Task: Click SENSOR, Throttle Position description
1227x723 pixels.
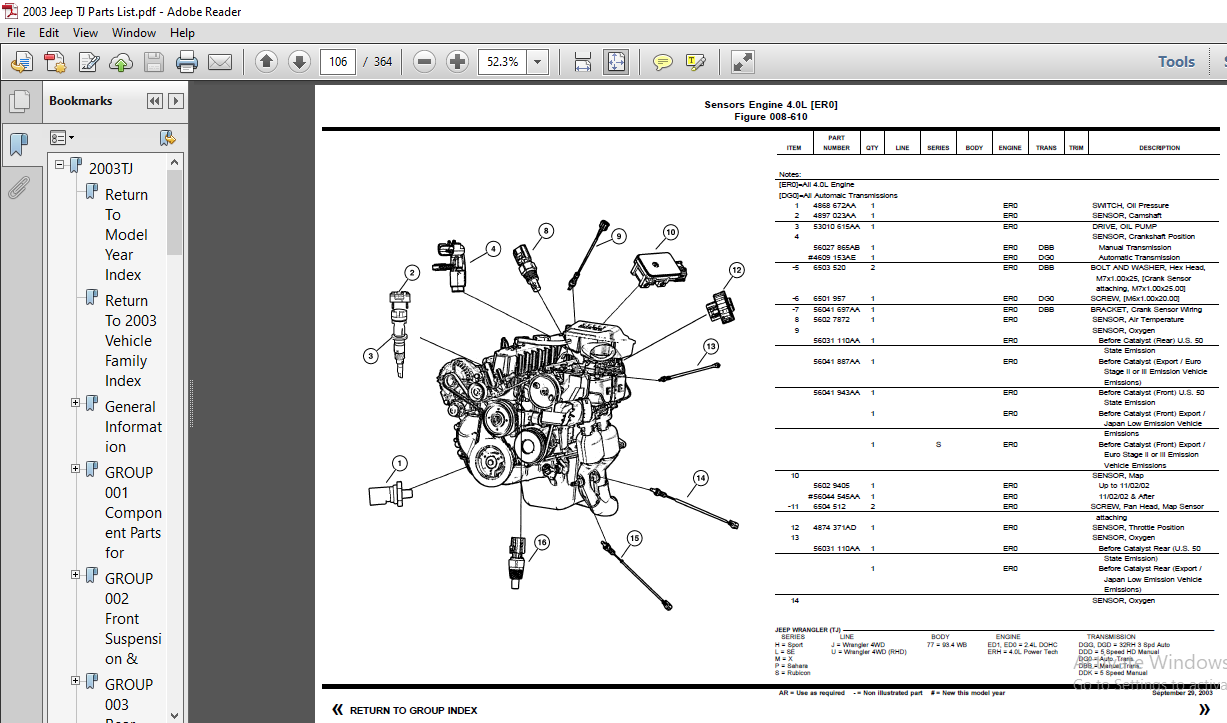Action: (1137, 527)
